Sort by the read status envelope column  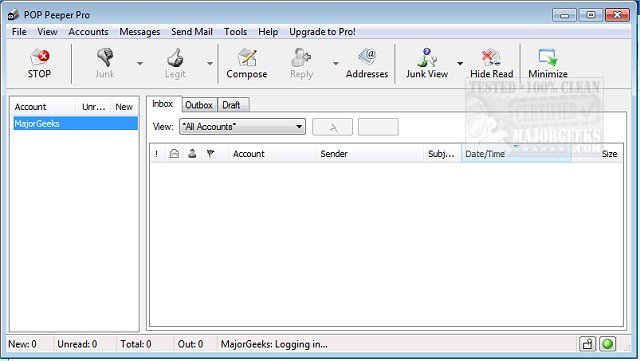tap(174, 154)
